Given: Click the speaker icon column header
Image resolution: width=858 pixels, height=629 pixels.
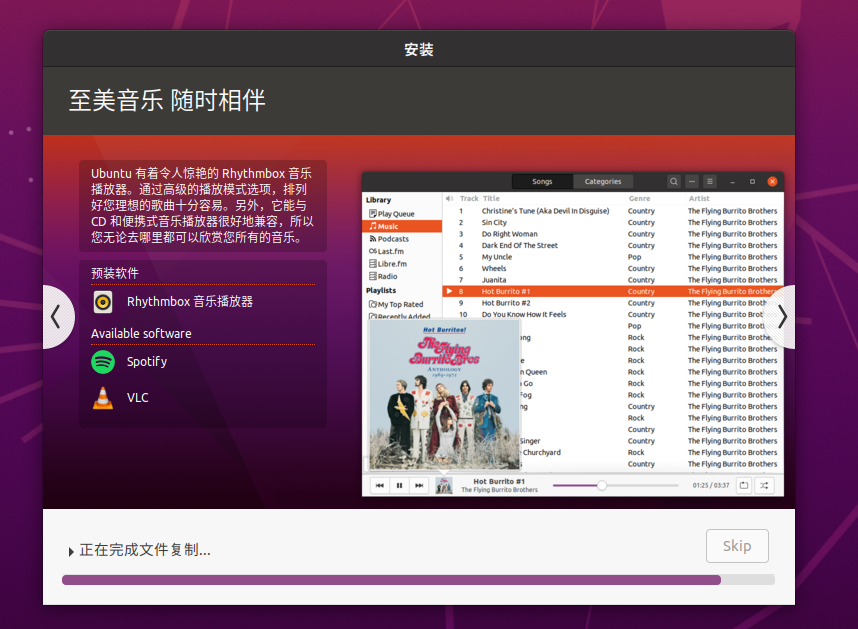Looking at the screenshot, I should [x=449, y=199].
